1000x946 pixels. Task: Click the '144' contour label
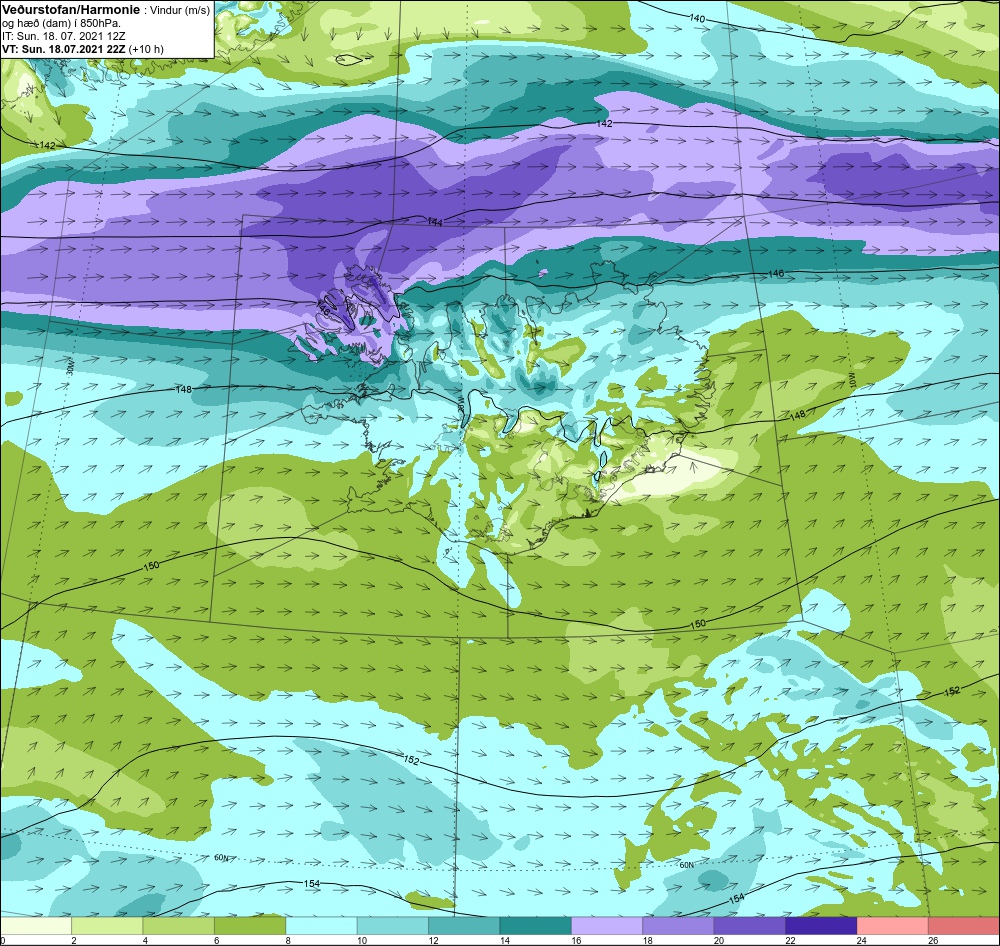pos(435,221)
